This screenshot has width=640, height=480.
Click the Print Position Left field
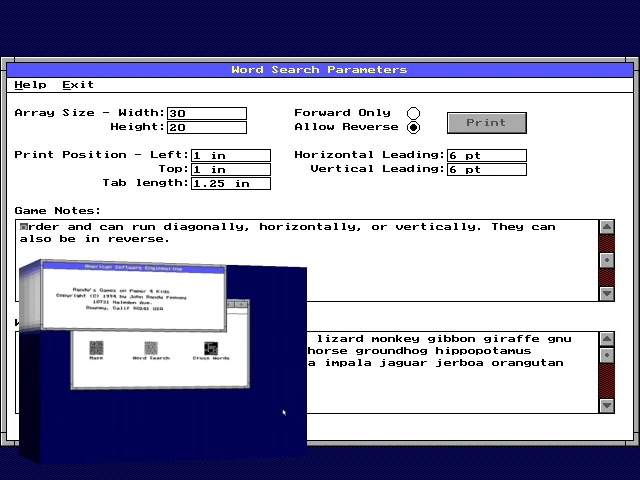coord(231,156)
